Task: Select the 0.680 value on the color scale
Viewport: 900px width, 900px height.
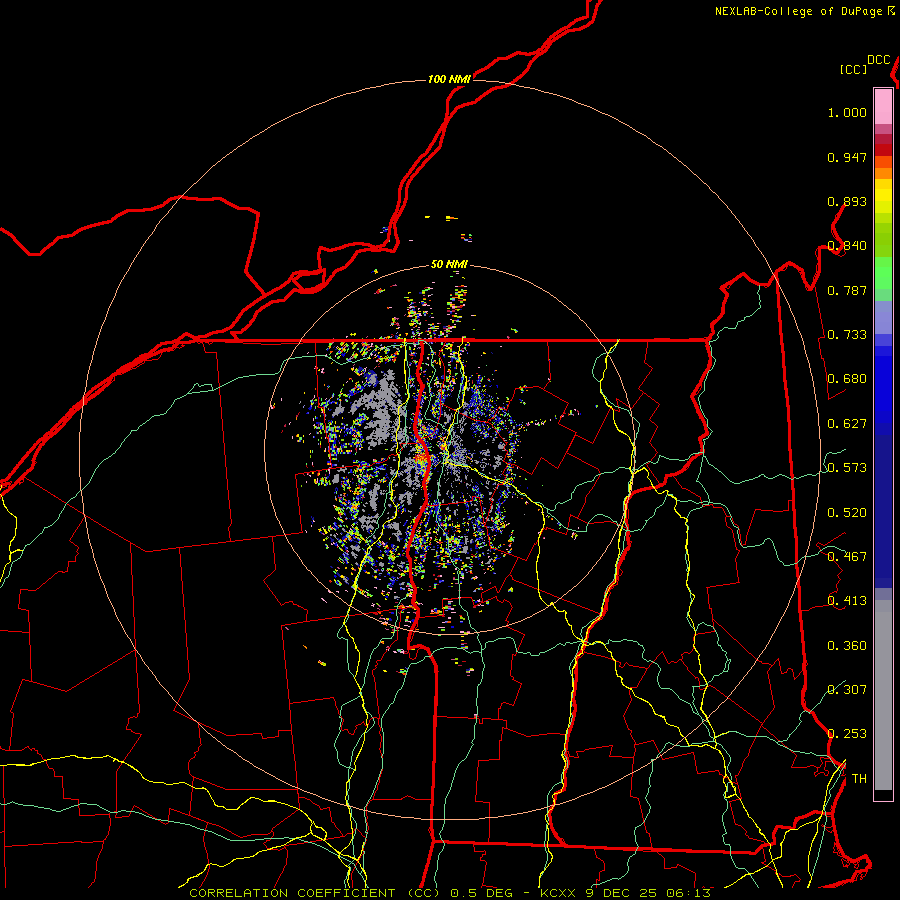Action: point(847,379)
